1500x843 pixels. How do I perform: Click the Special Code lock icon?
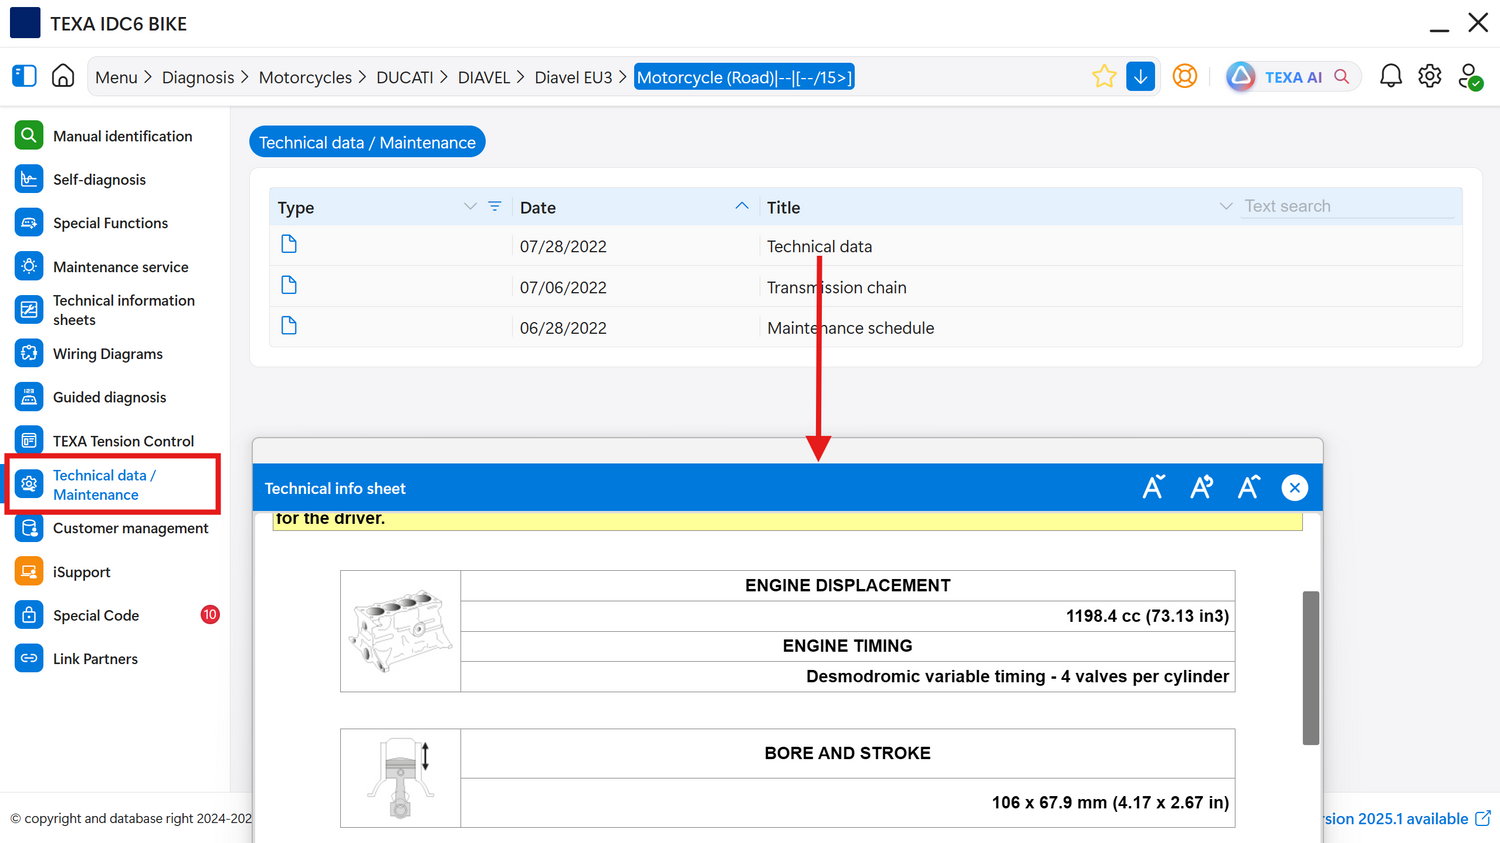tap(29, 615)
